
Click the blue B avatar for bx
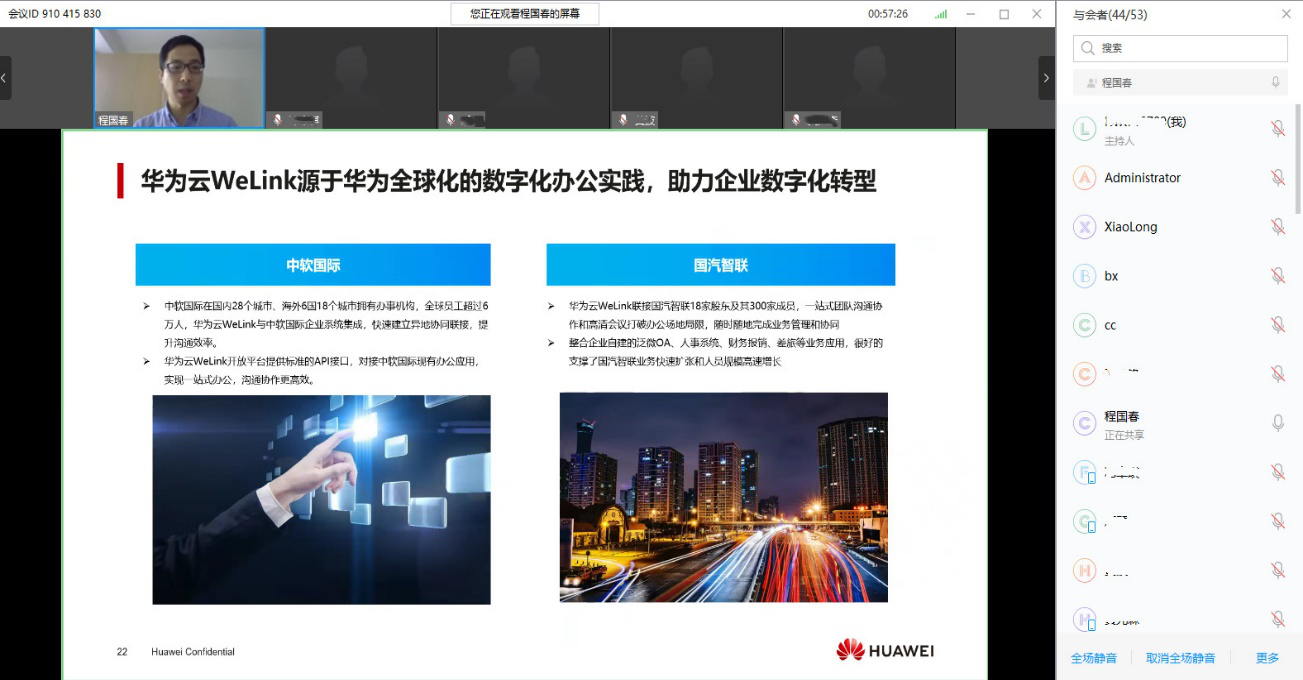pos(1085,276)
